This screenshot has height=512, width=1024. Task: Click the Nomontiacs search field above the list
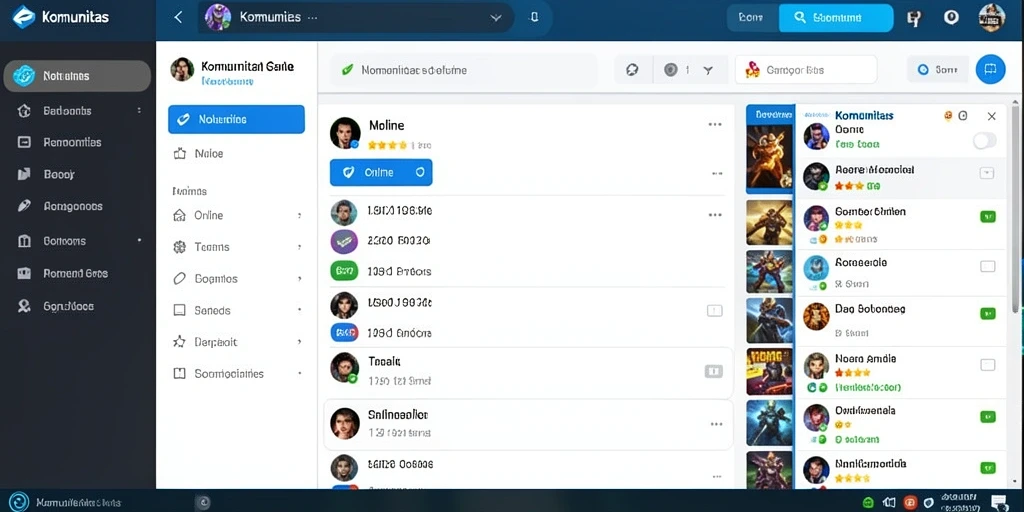[464, 70]
